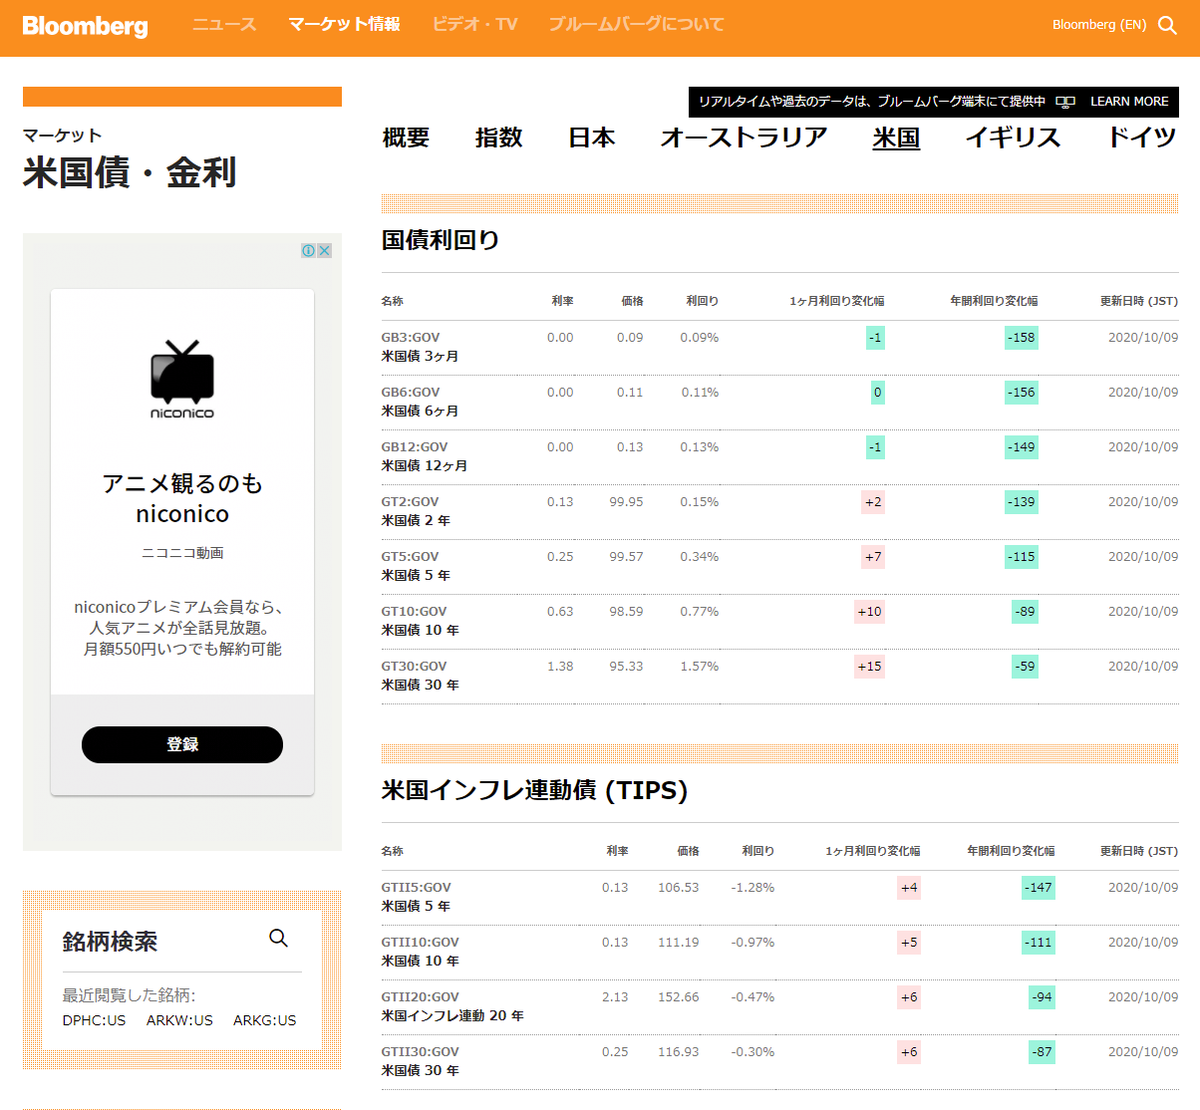Select the 概要 tab

(x=406, y=138)
